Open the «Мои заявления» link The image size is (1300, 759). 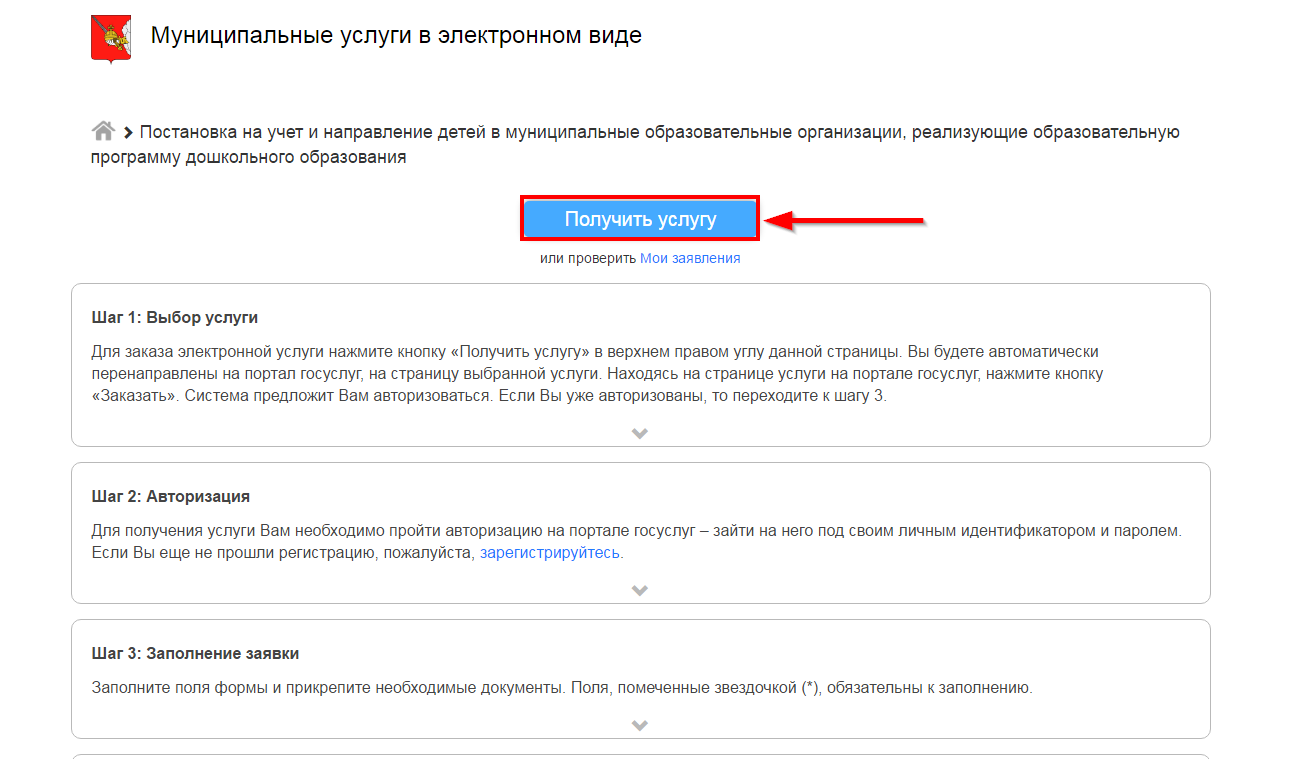click(690, 258)
